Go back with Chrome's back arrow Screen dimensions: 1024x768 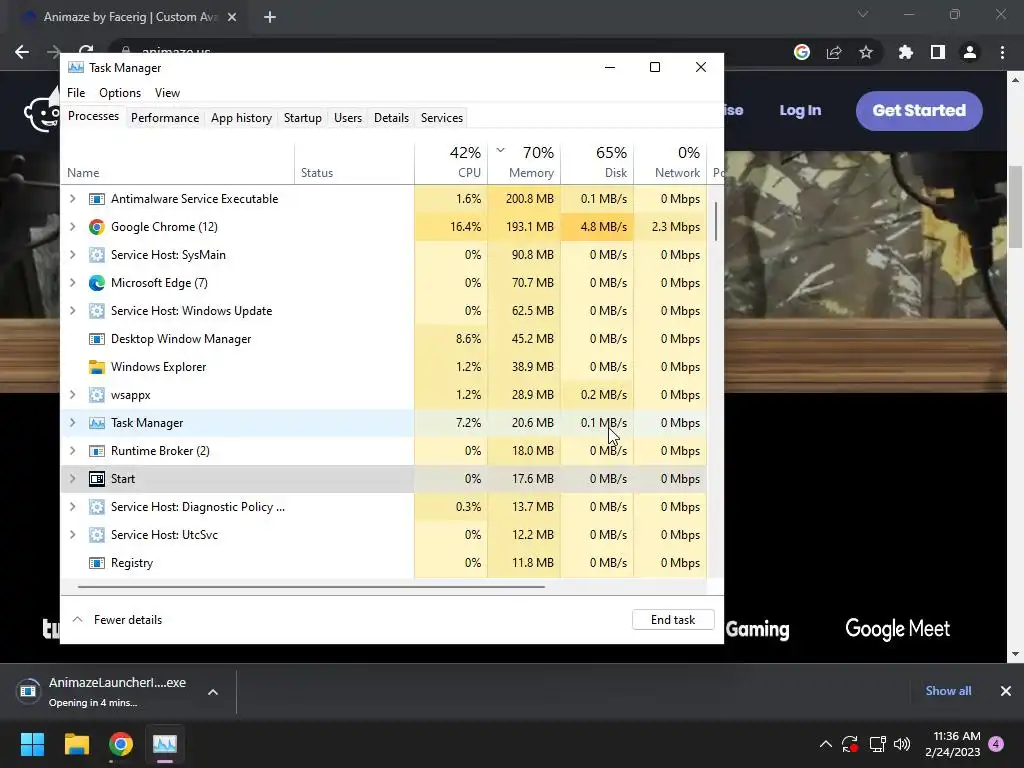click(x=22, y=52)
